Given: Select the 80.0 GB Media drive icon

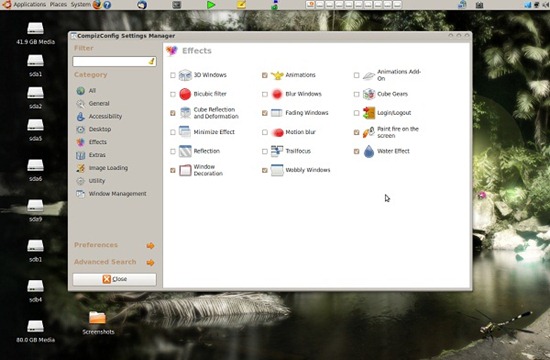Looking at the screenshot, I should (x=35, y=326).
